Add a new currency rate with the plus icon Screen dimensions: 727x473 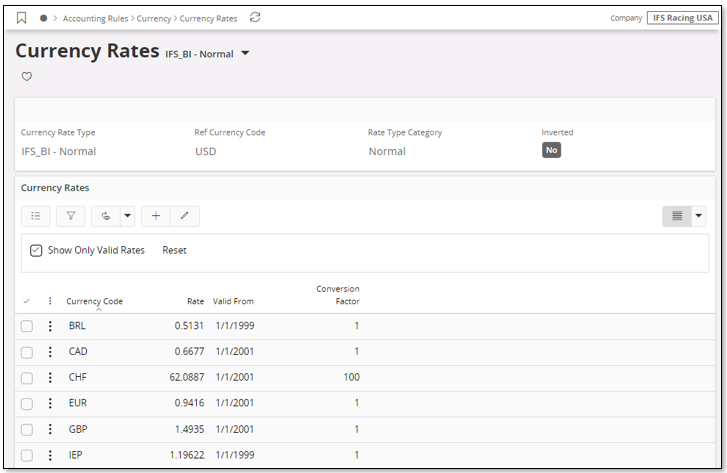coord(155,215)
